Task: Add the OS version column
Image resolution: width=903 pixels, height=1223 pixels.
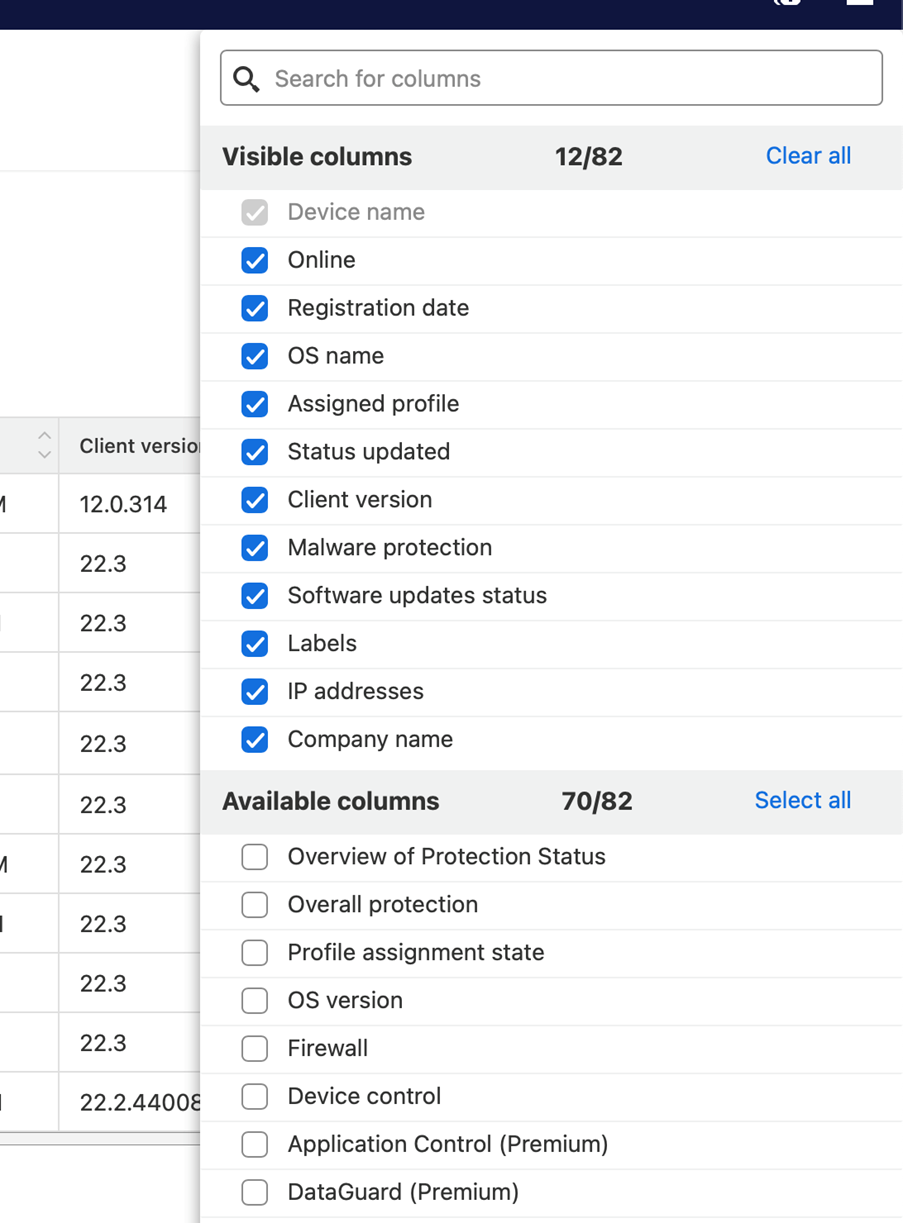Action: pos(255,1001)
